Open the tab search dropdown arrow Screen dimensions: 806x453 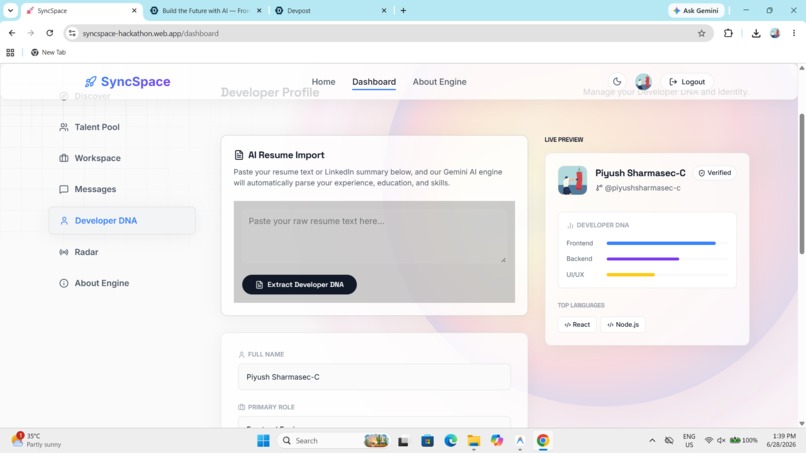tap(10, 10)
